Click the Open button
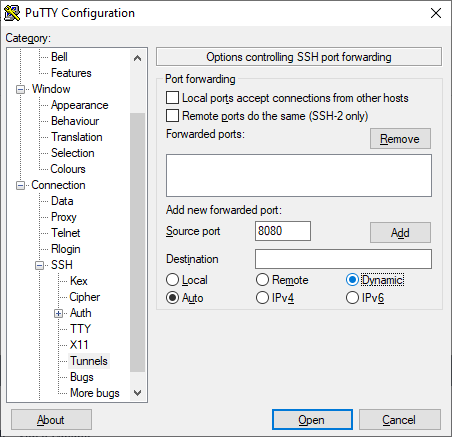The image size is (452, 437). 312,420
